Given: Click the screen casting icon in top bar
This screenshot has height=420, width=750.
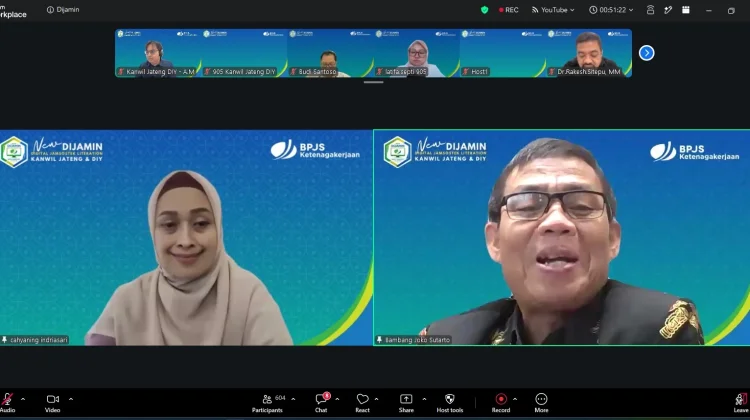Looking at the screenshot, I should point(650,10).
